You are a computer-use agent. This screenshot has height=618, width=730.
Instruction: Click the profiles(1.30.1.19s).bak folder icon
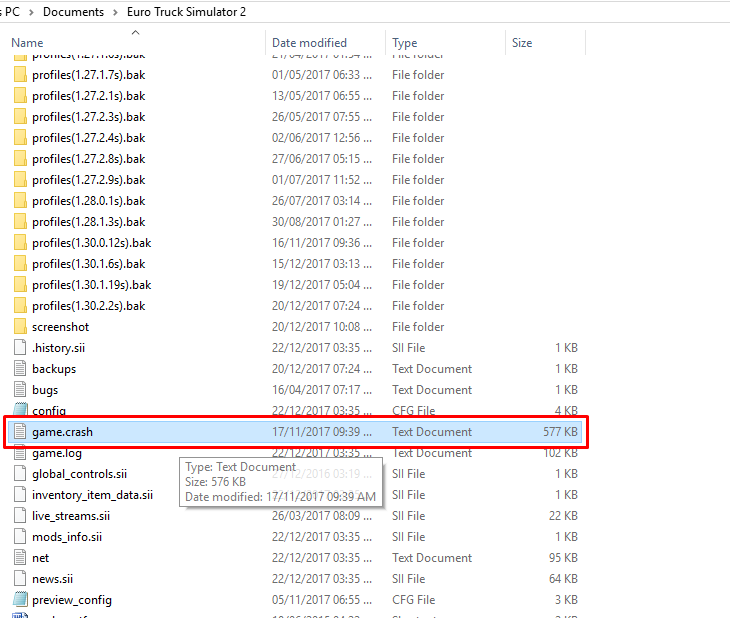(x=20, y=285)
